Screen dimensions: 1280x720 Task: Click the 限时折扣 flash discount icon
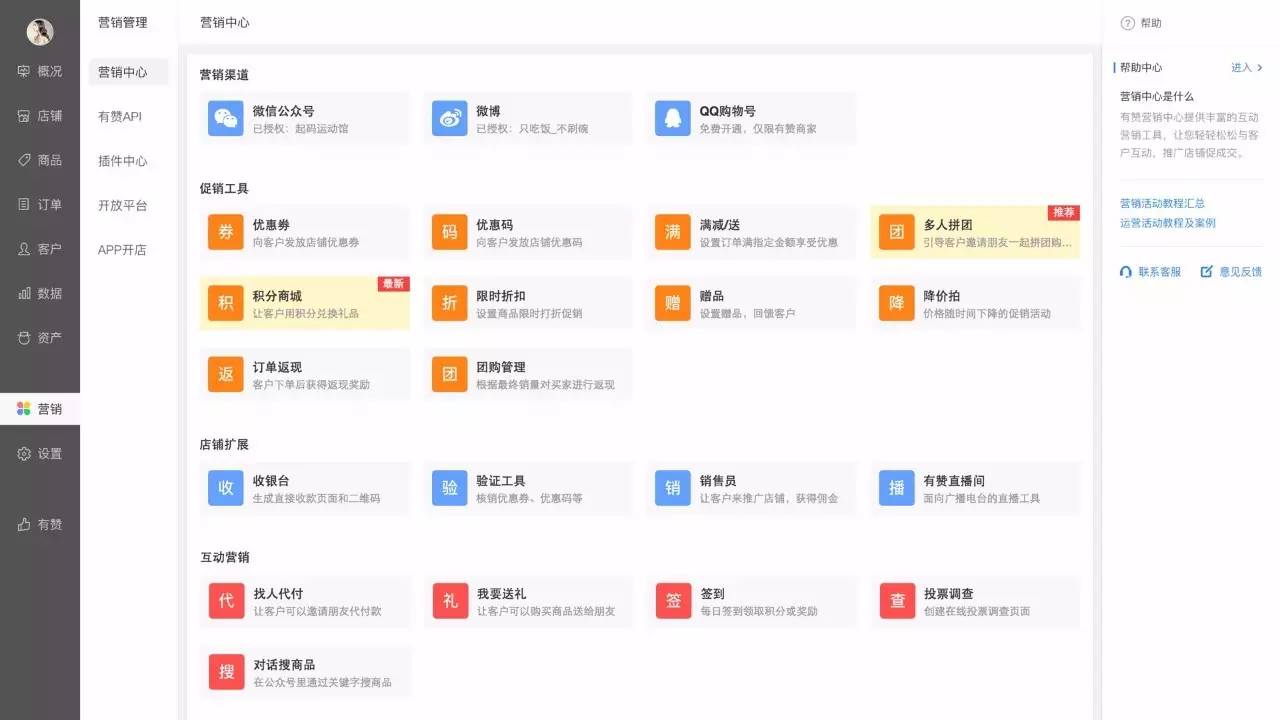point(449,303)
